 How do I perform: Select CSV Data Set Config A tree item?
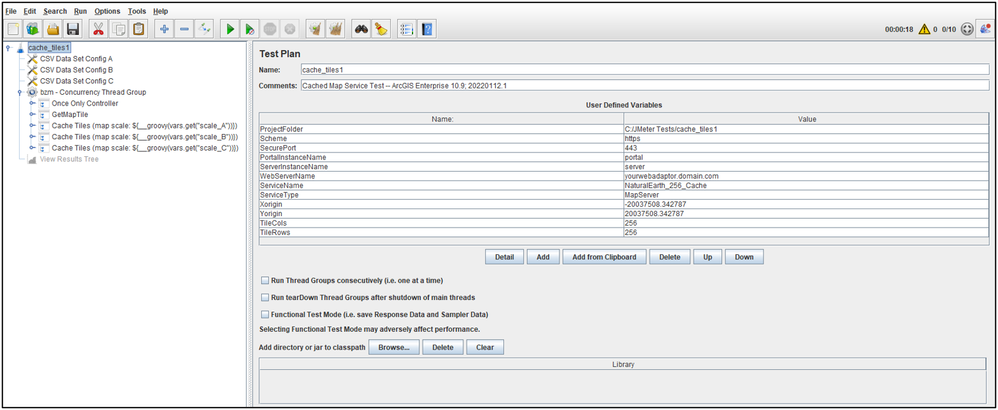[76, 59]
